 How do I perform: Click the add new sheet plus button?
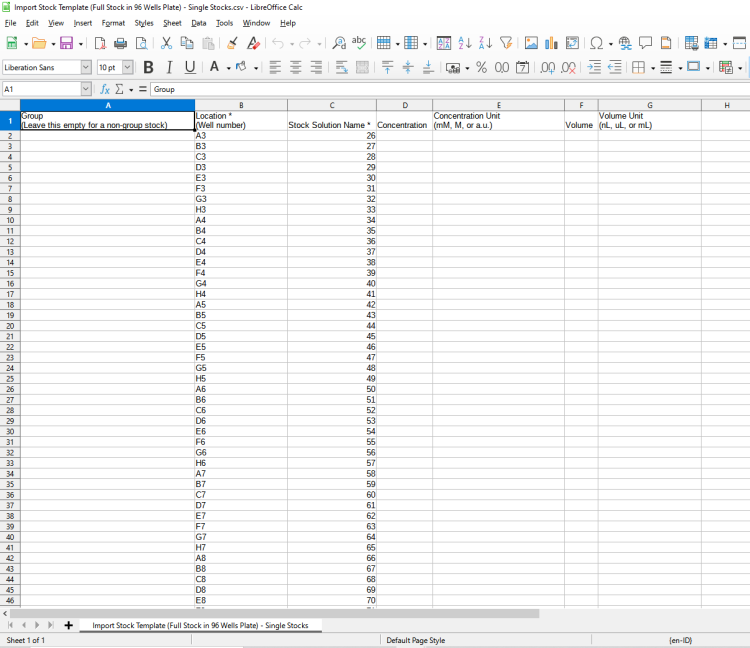pyautogui.click(x=68, y=625)
